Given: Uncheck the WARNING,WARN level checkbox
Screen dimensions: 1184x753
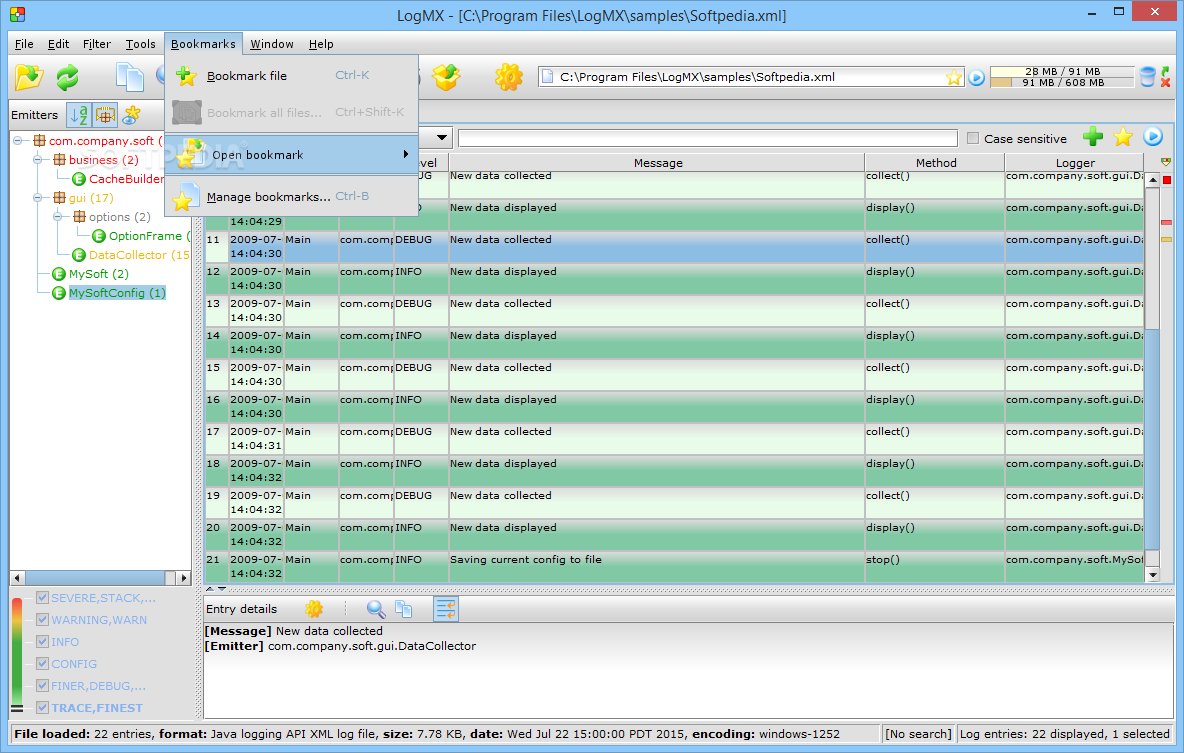Looking at the screenshot, I should (42, 619).
